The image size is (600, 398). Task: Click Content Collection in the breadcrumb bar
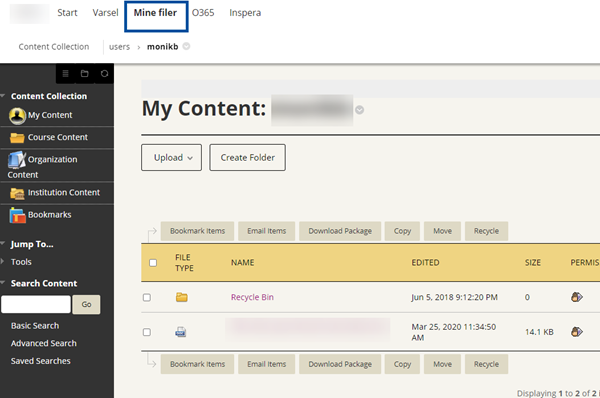click(x=54, y=47)
